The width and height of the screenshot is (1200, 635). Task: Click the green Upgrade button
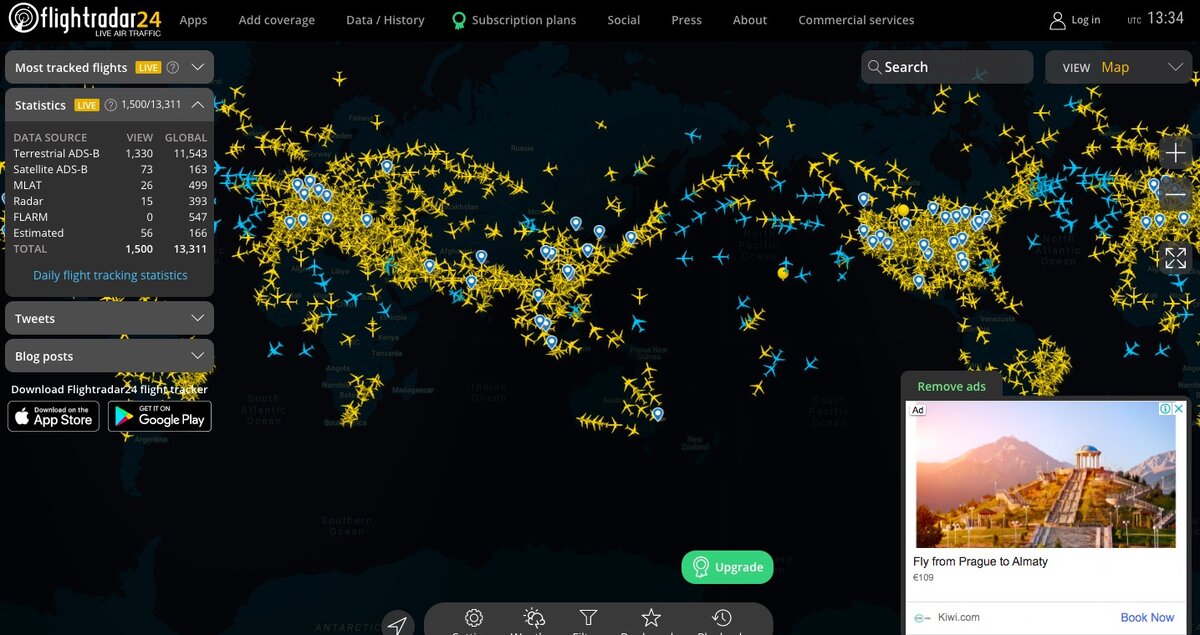click(x=728, y=567)
